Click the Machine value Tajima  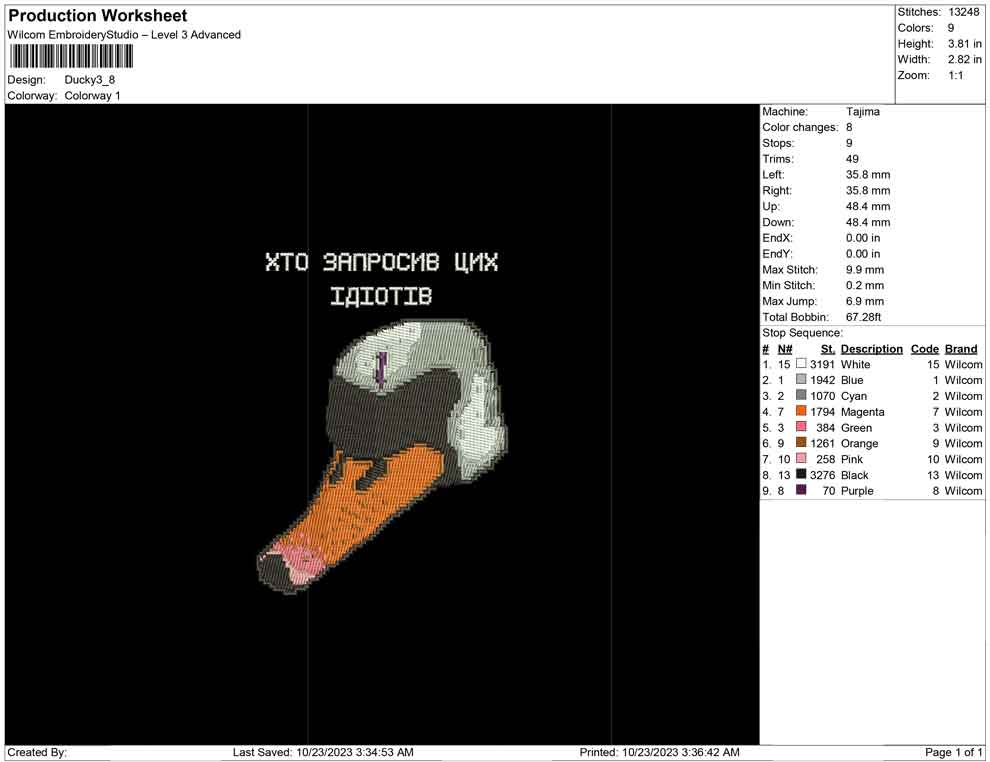click(x=863, y=112)
